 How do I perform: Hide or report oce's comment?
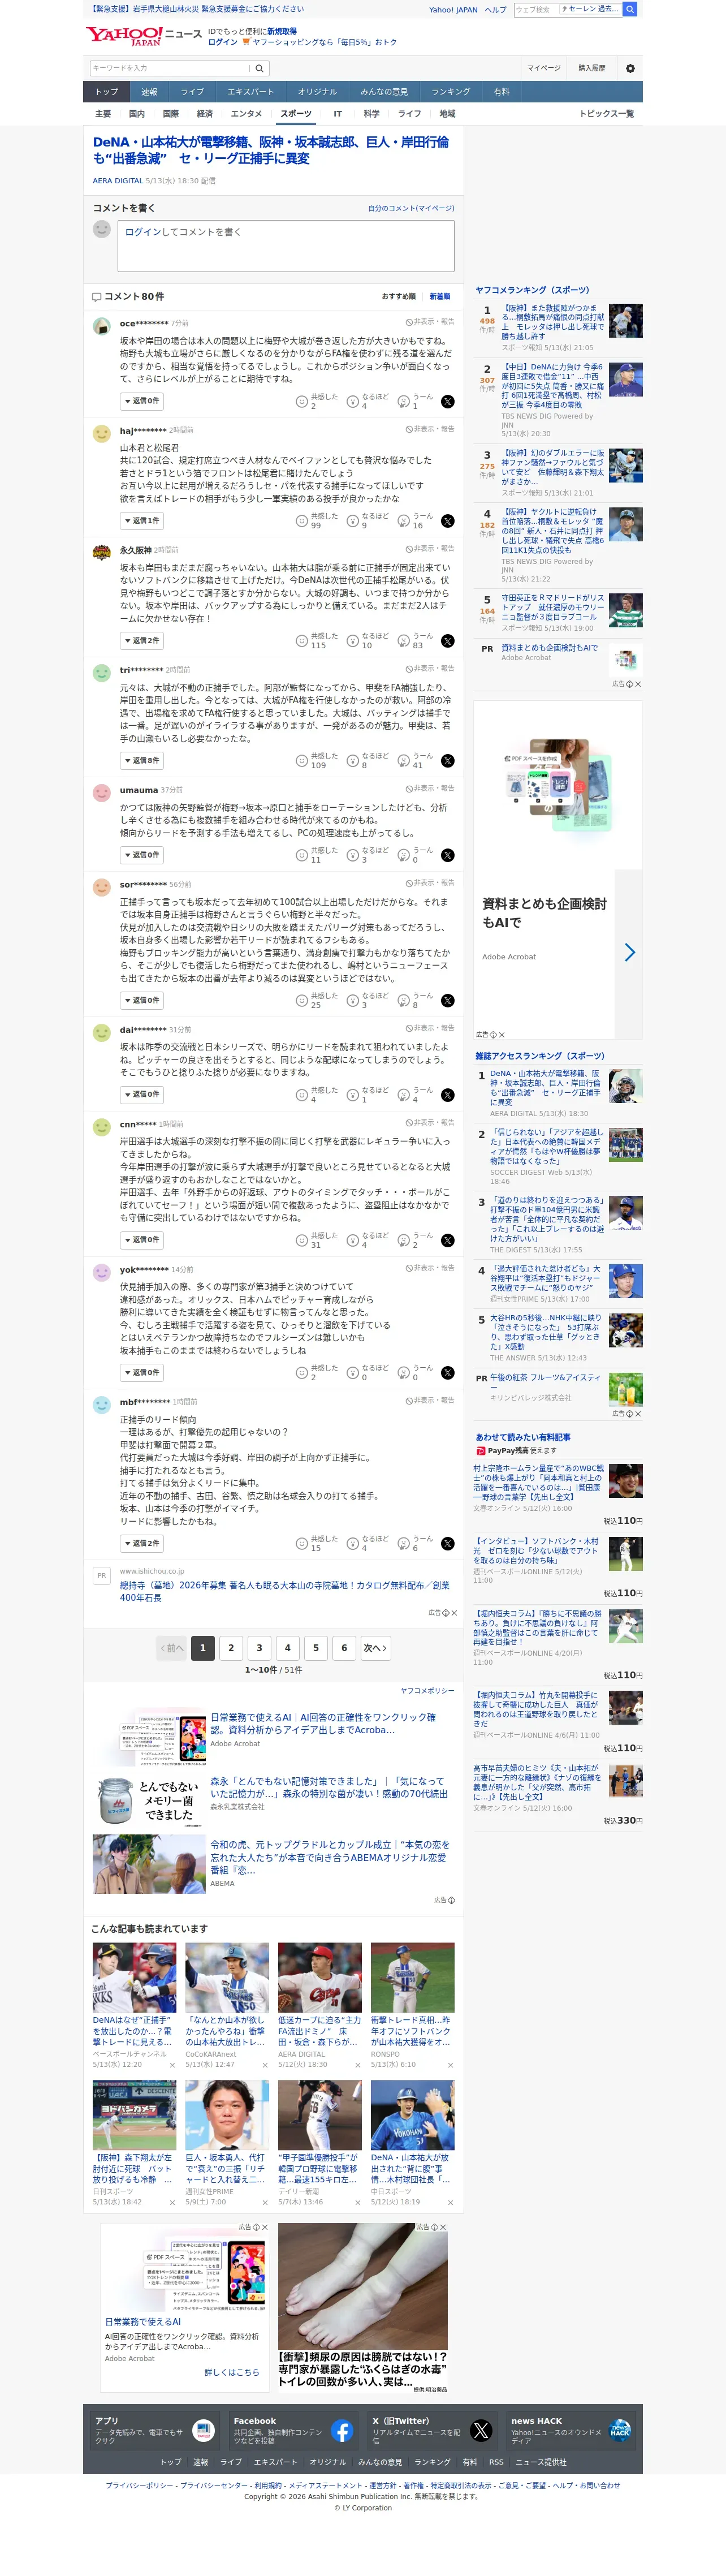(430, 322)
